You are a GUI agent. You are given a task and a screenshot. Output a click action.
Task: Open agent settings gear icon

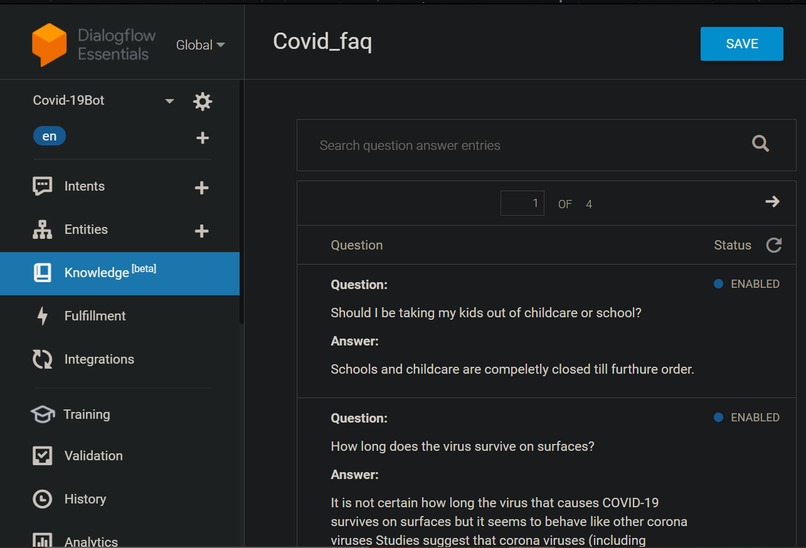pos(203,101)
